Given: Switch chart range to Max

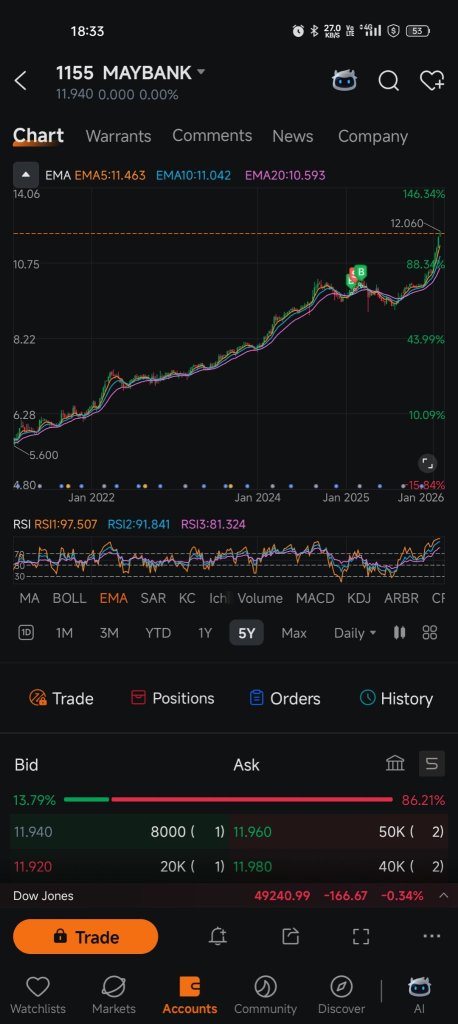Looking at the screenshot, I should click(294, 633).
